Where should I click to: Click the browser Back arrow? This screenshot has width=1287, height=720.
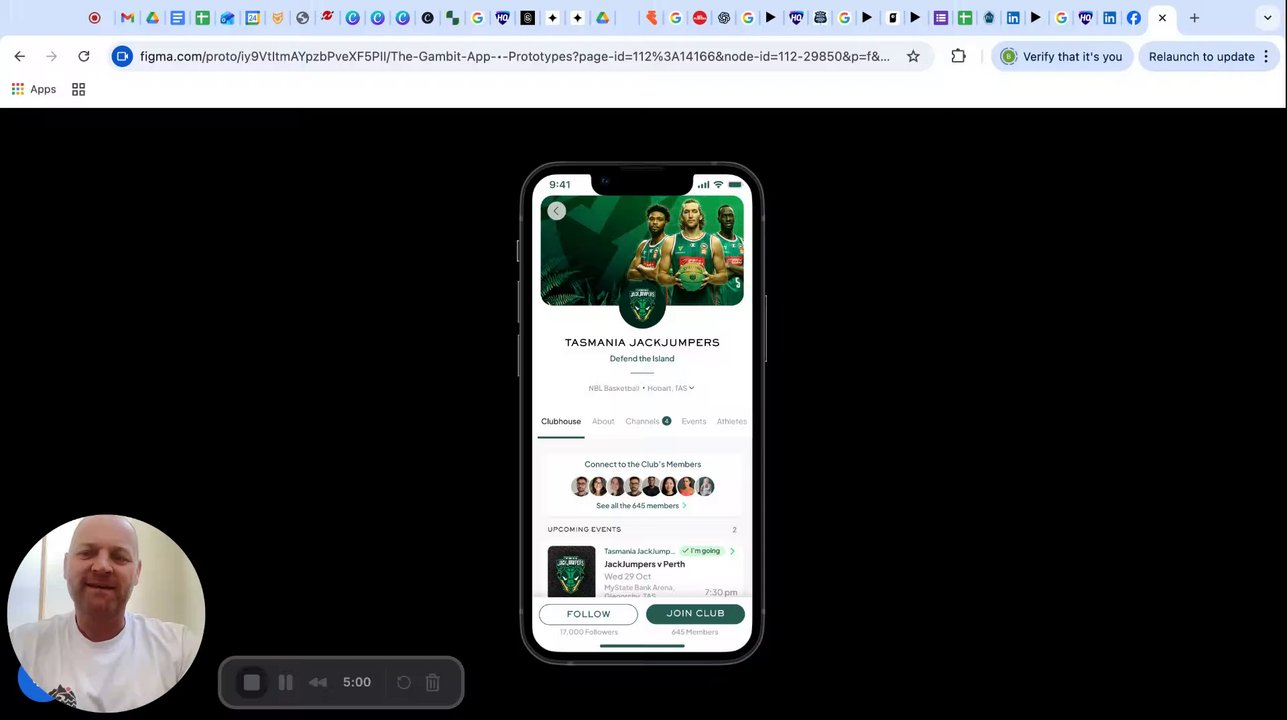tap(20, 57)
